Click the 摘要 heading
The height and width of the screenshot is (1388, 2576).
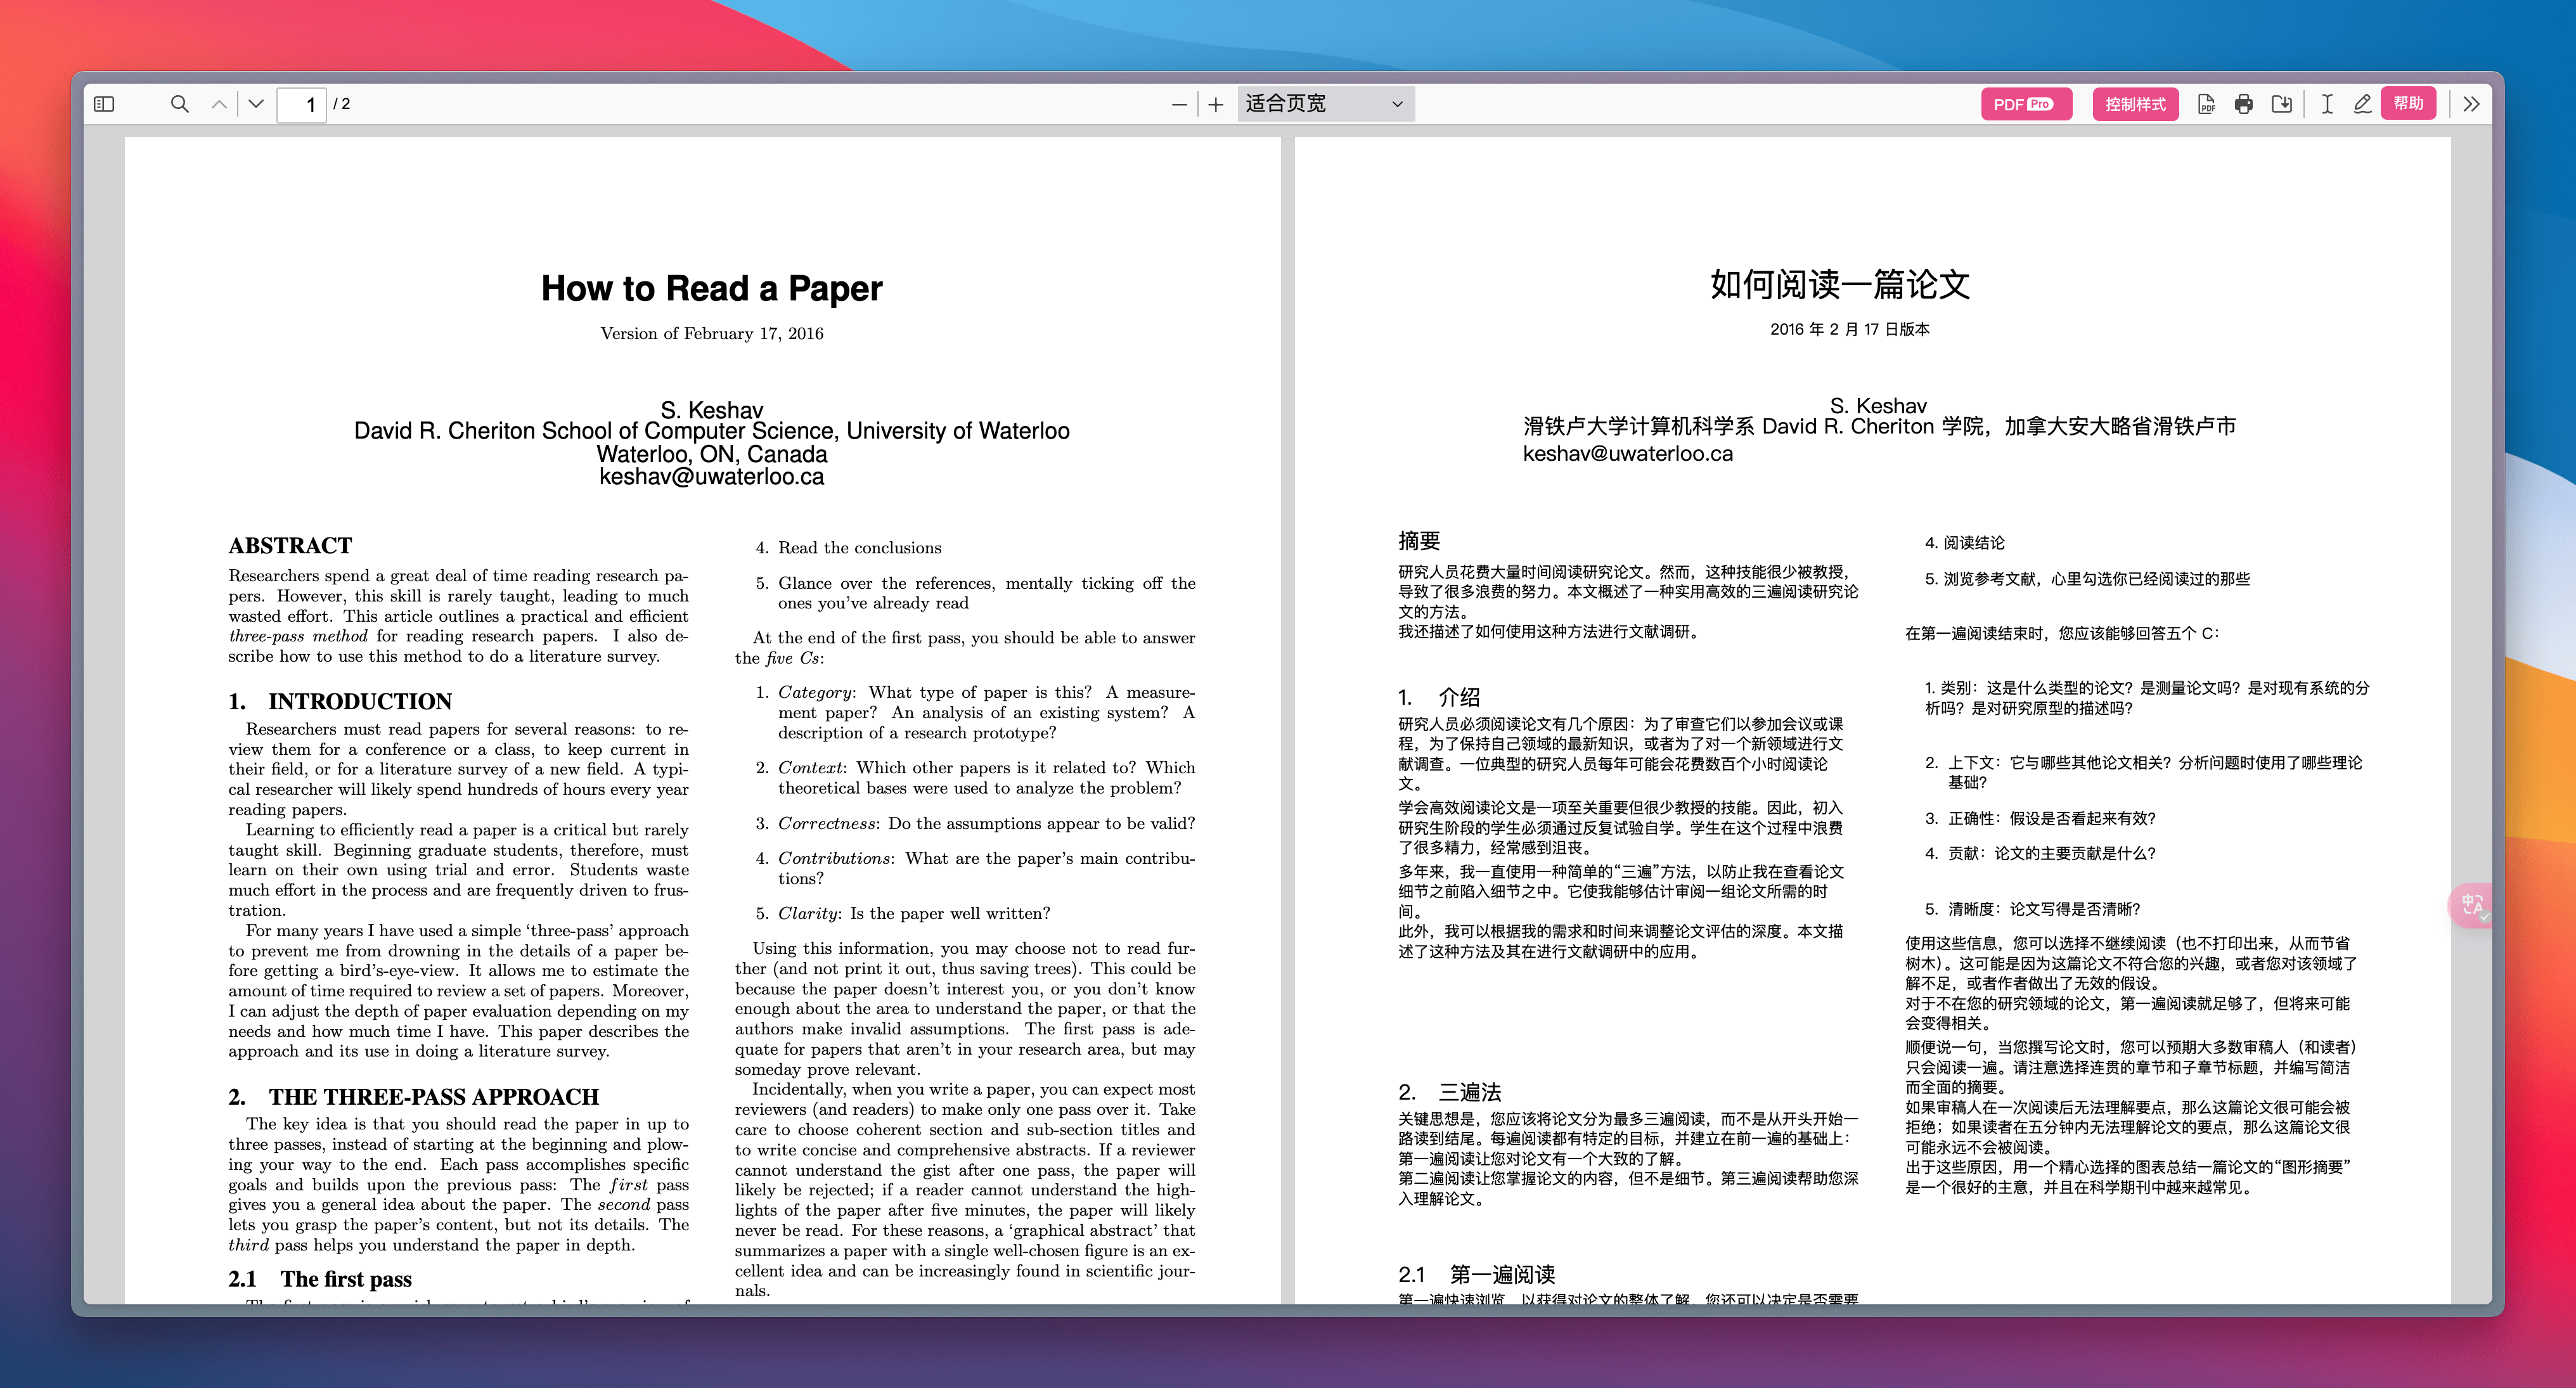coord(1419,541)
